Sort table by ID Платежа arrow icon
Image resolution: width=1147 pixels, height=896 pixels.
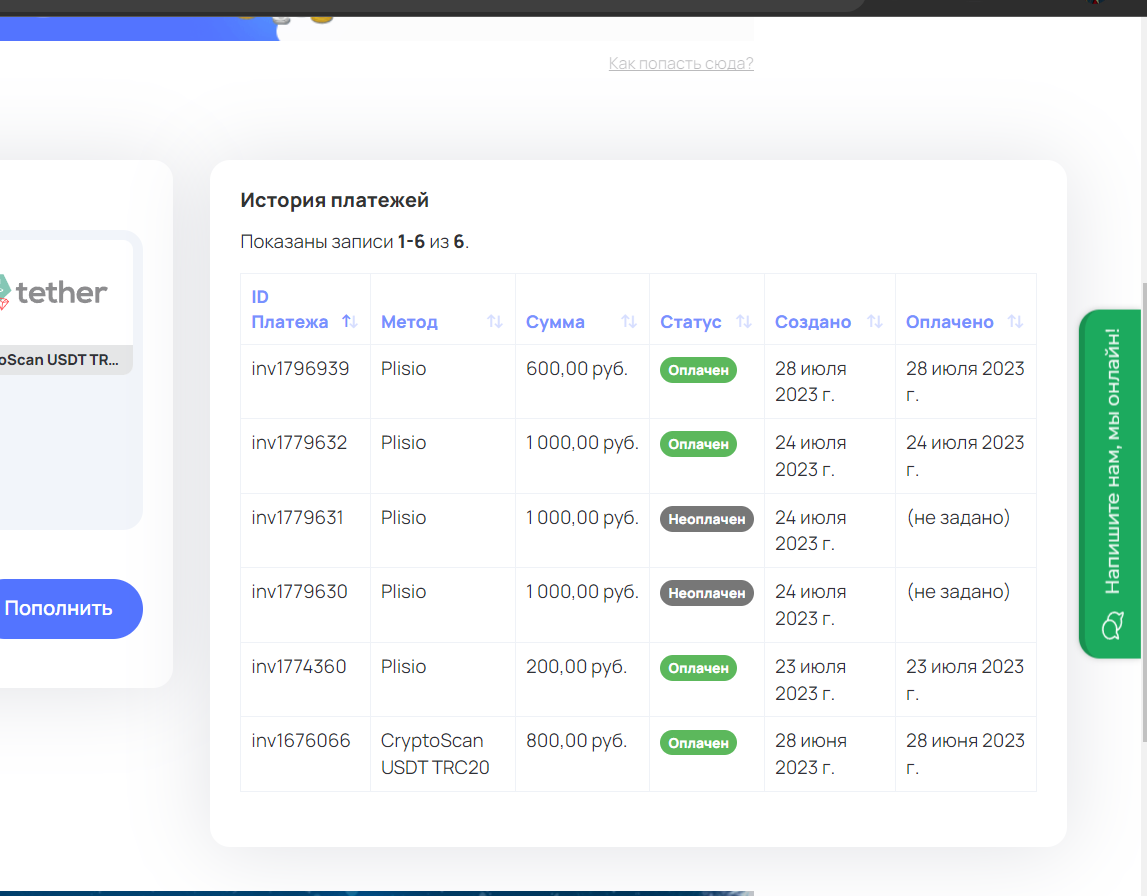point(350,321)
